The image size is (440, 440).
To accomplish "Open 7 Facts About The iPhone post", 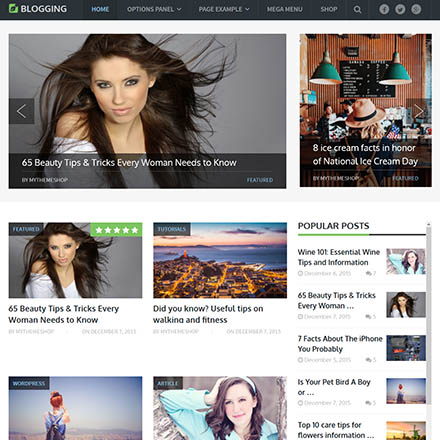I will pos(340,344).
